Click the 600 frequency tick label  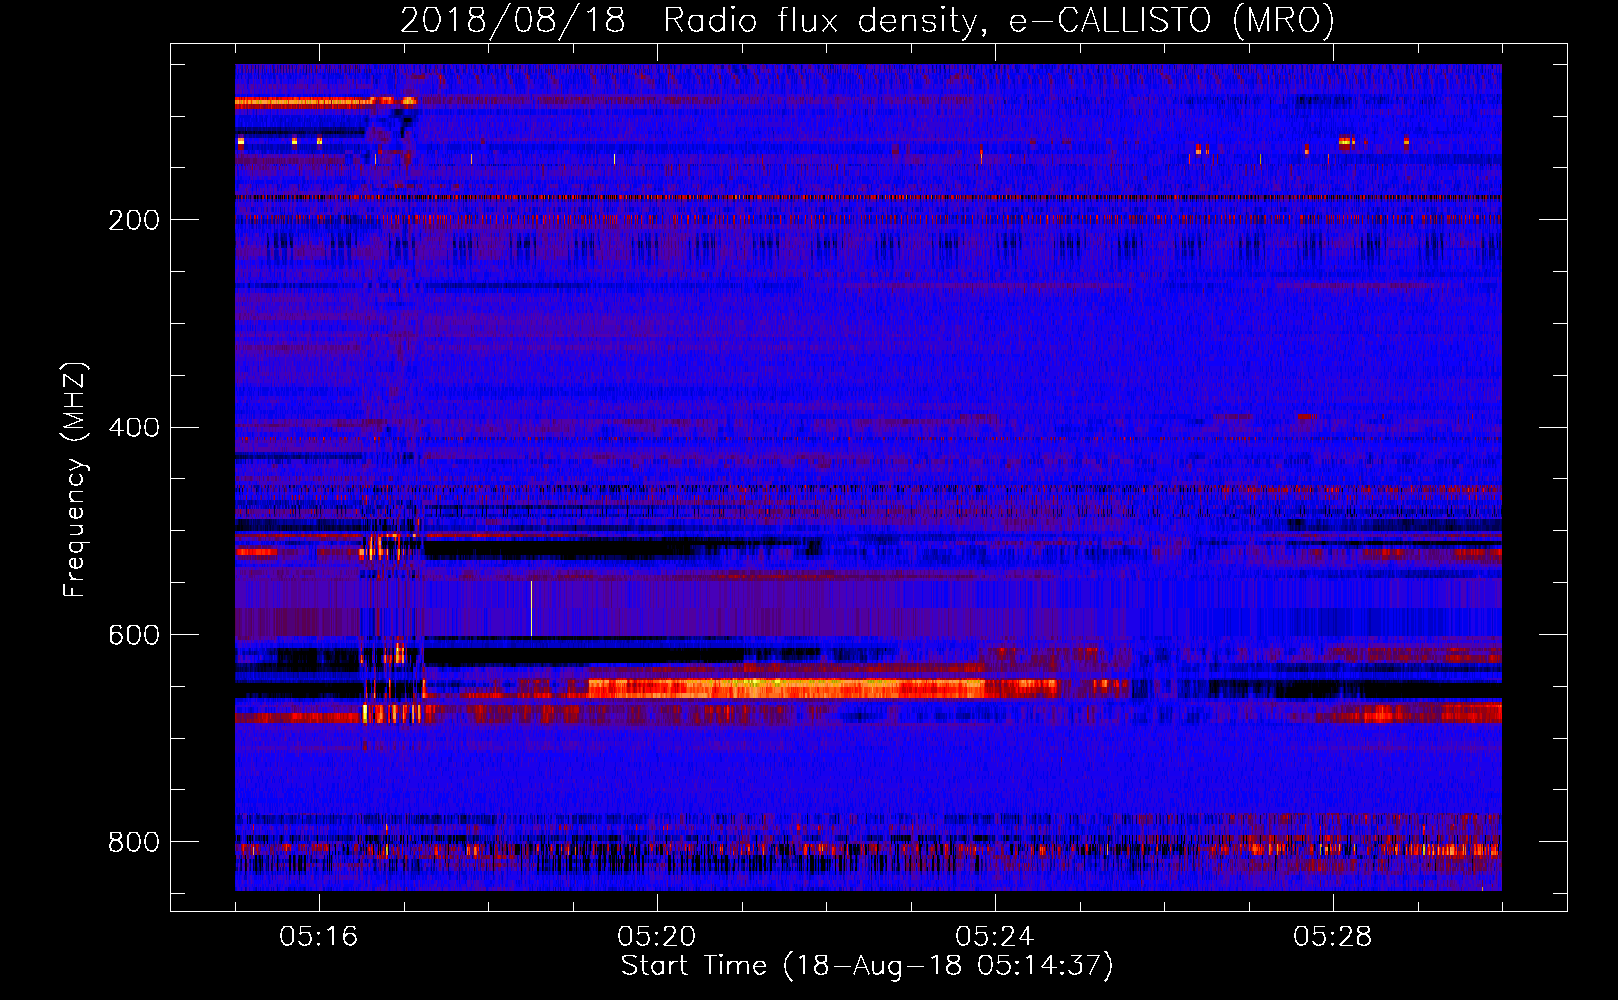(x=134, y=636)
